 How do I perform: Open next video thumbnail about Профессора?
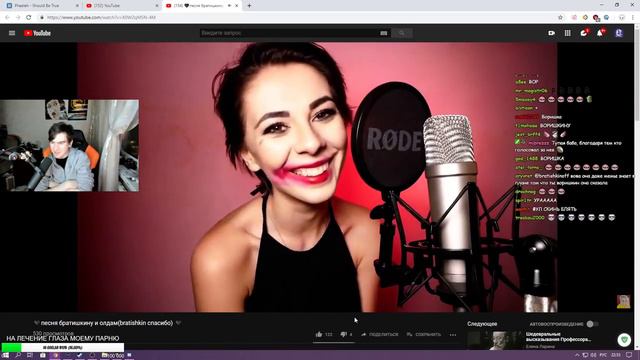point(495,340)
